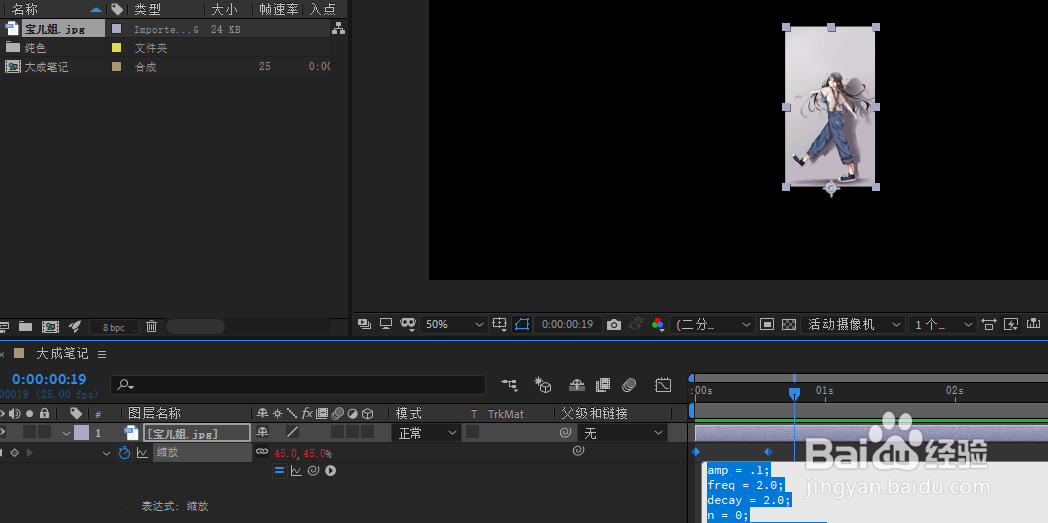Delete selected project item with trash icon
Viewport: 1048px width, 523px height.
coord(152,327)
